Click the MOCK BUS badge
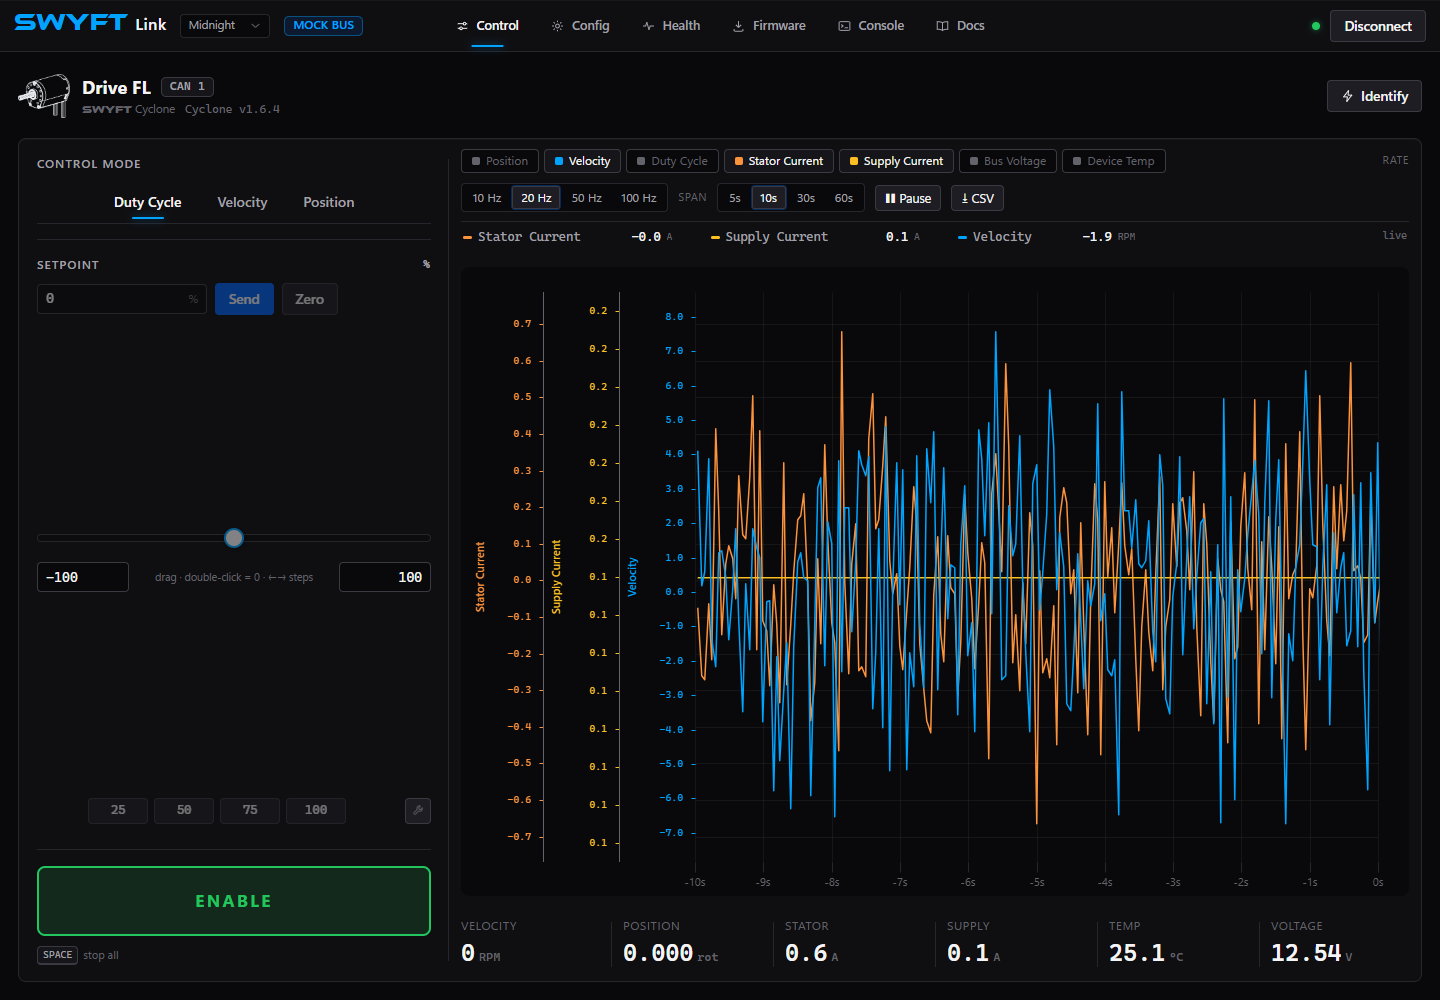This screenshot has height=1000, width=1440. [x=323, y=25]
